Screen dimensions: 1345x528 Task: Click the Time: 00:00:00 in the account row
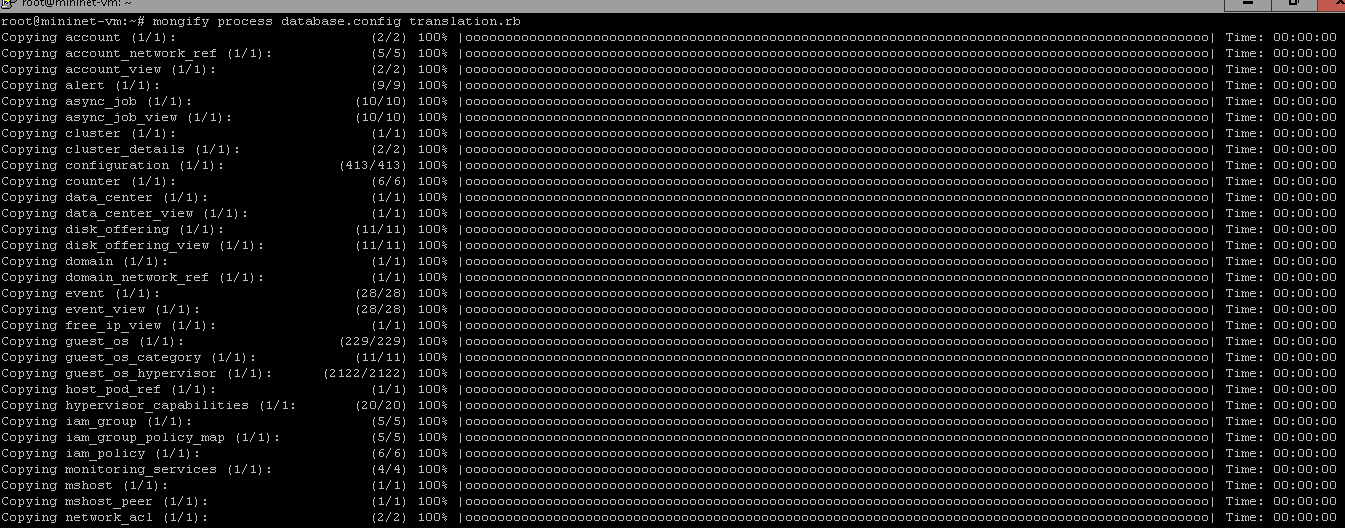(x=1281, y=37)
